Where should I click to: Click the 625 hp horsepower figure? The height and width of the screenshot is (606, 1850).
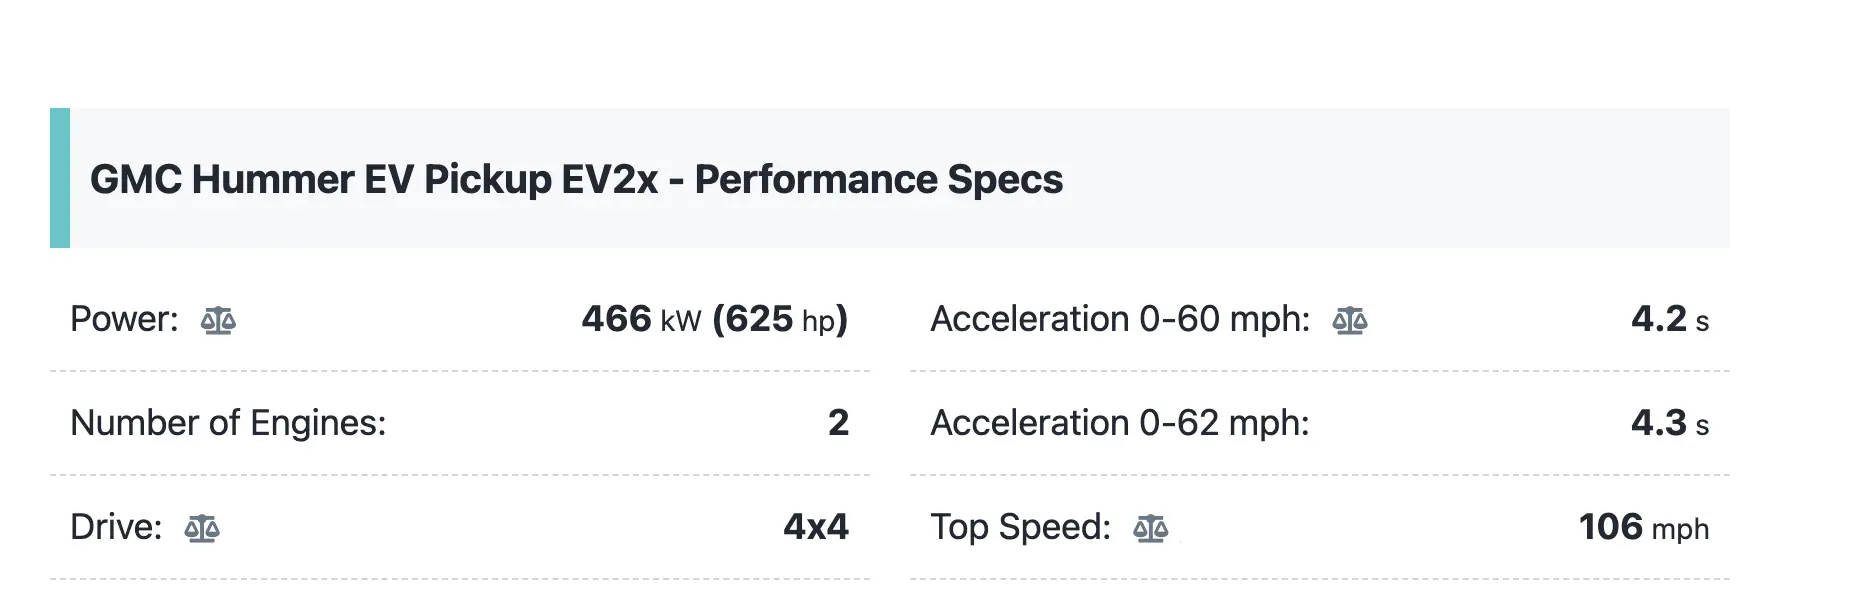tap(780, 319)
